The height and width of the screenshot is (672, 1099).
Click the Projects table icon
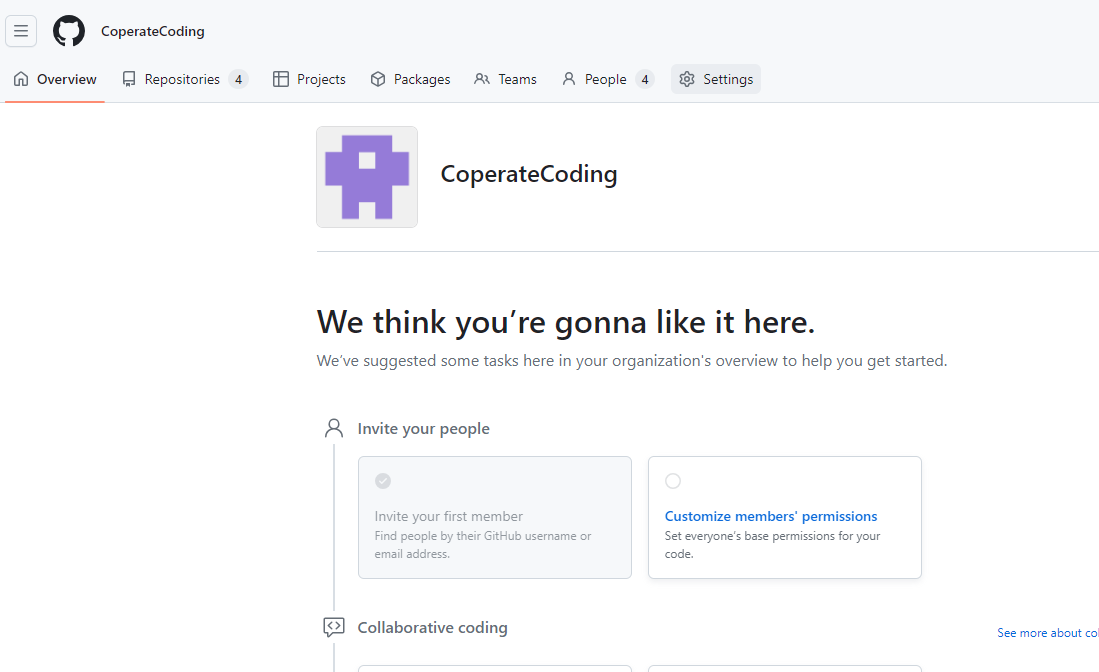(x=281, y=79)
